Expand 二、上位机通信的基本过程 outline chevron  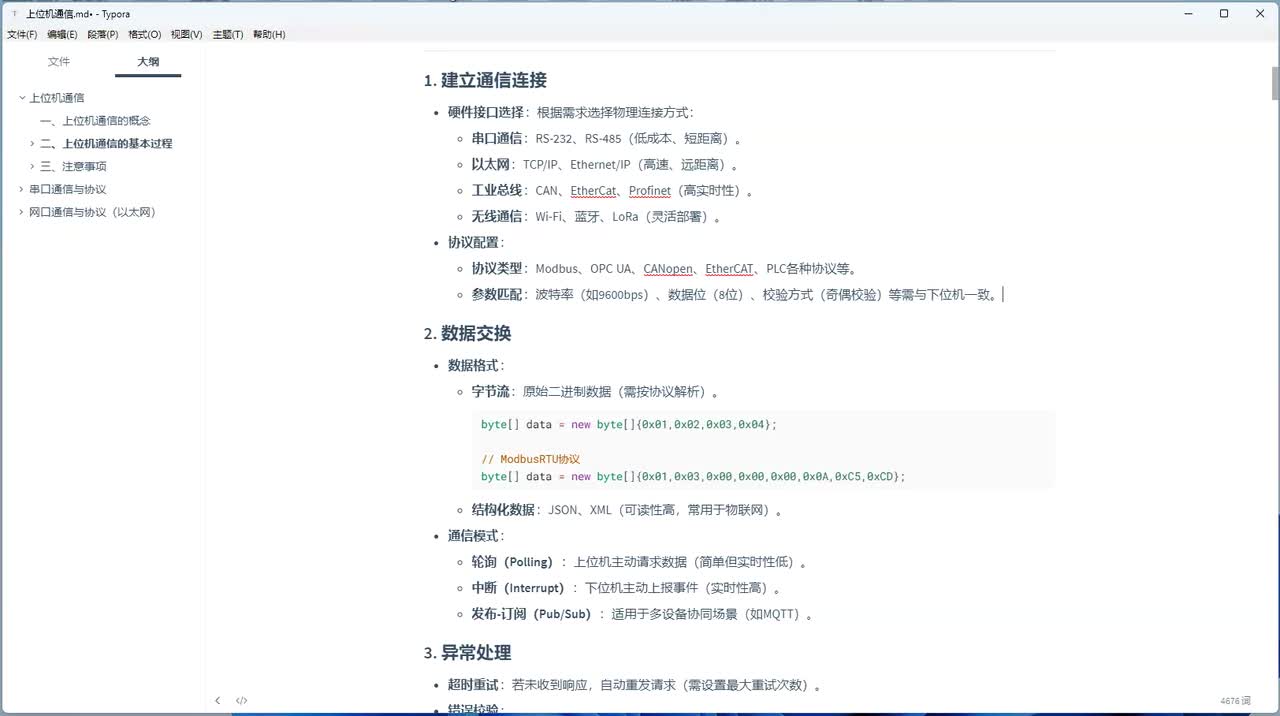coord(33,144)
